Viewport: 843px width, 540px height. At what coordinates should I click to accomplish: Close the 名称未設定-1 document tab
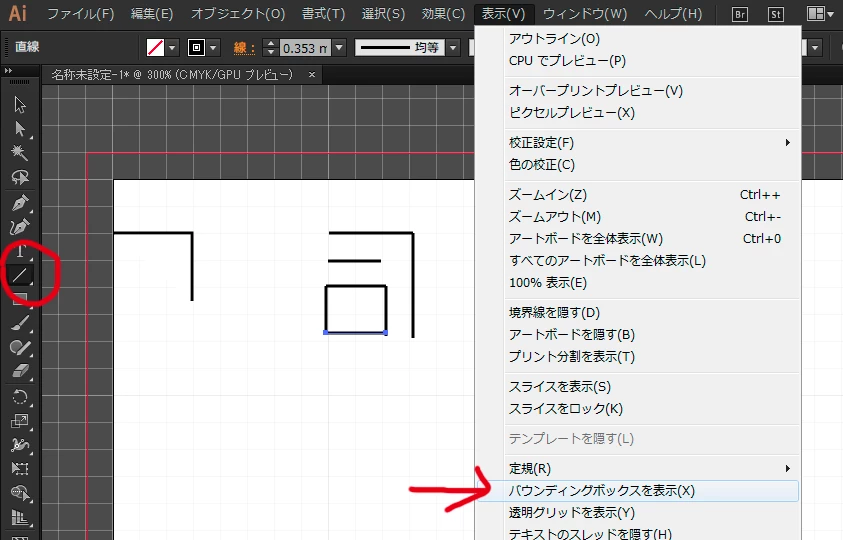click(312, 75)
